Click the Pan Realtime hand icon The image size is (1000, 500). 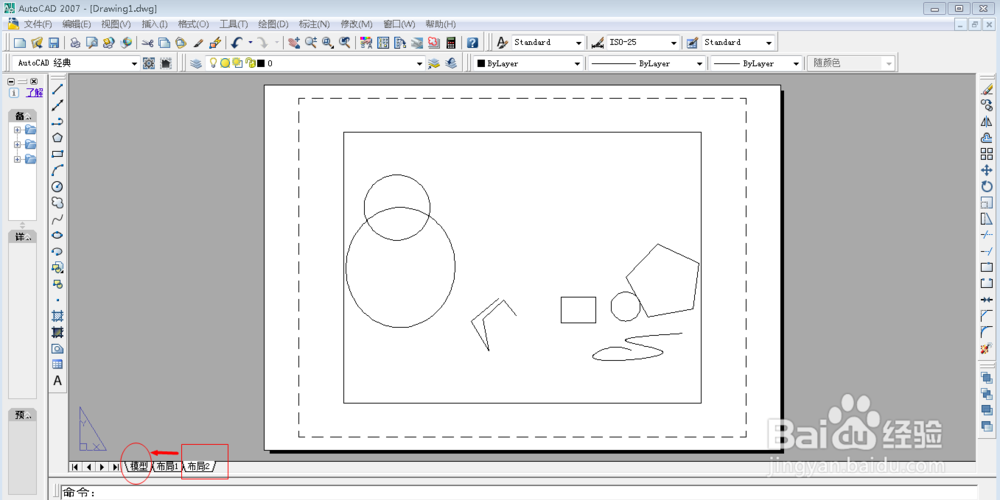tap(293, 43)
